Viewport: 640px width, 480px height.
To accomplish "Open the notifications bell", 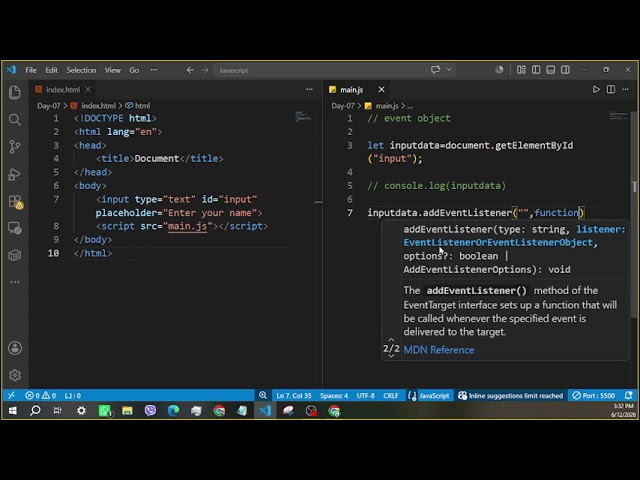I will coord(629,395).
